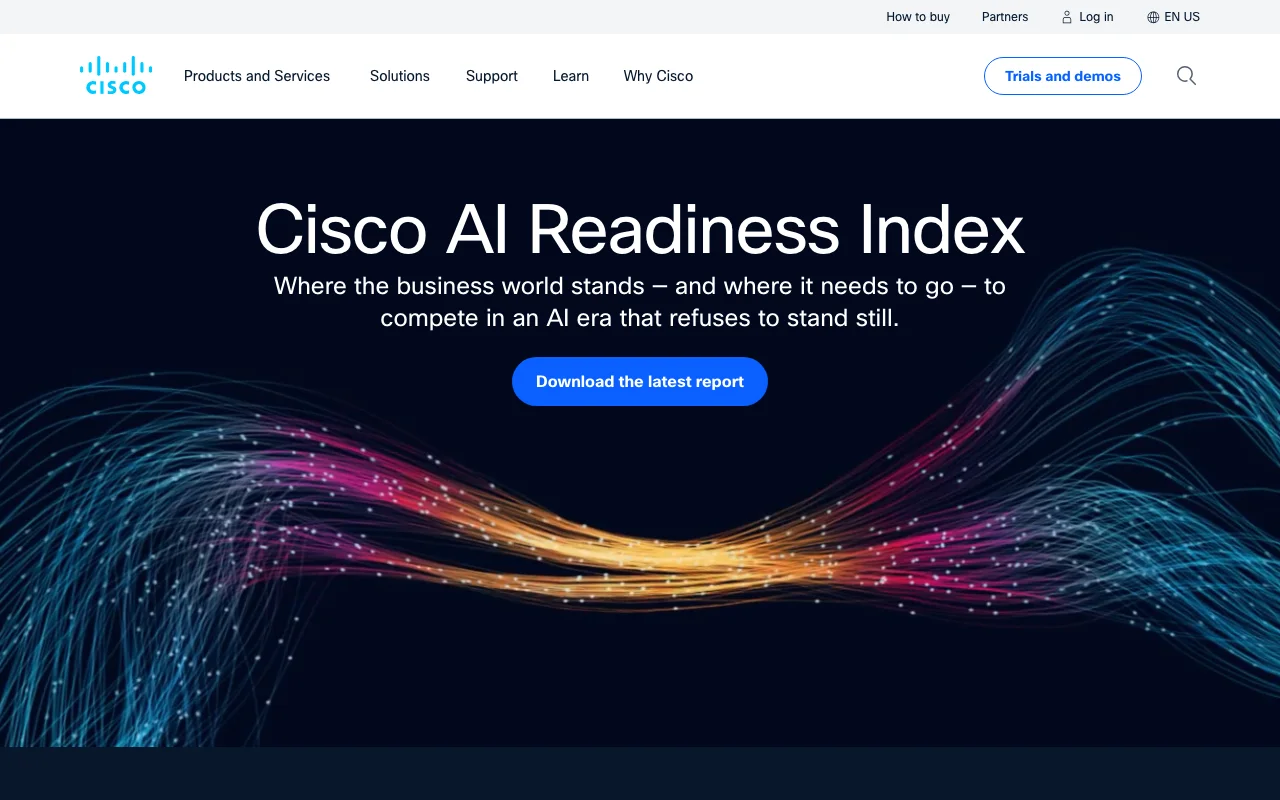Screen dimensions: 1280x800
Task: Open the Products and Services menu
Action: (257, 76)
